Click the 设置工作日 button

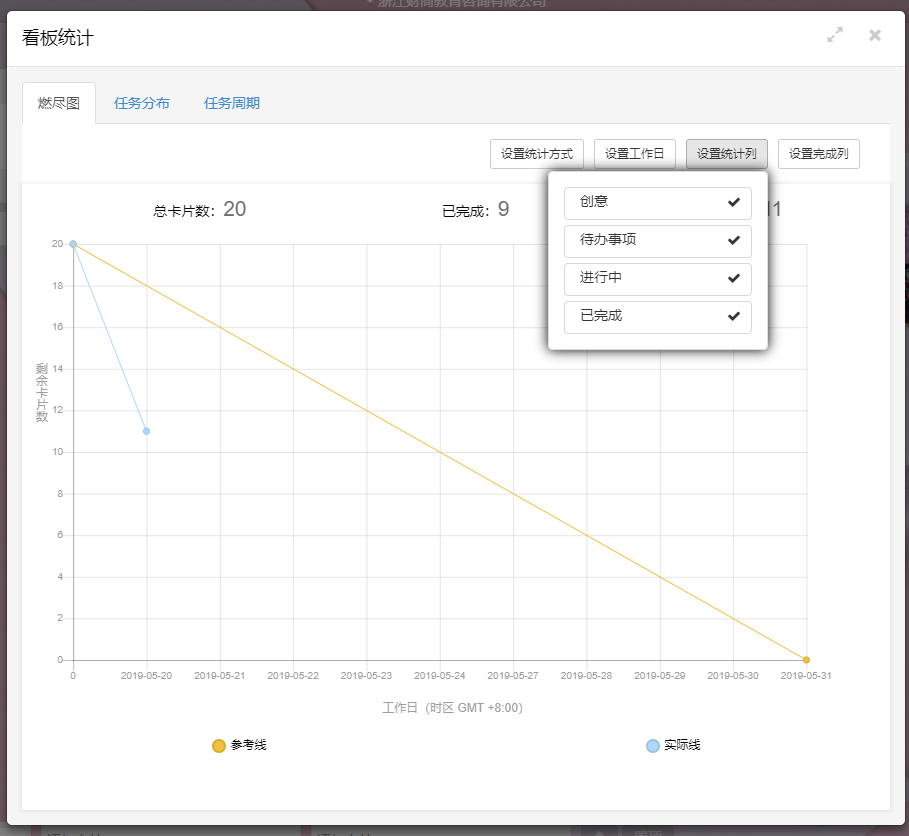[x=635, y=154]
